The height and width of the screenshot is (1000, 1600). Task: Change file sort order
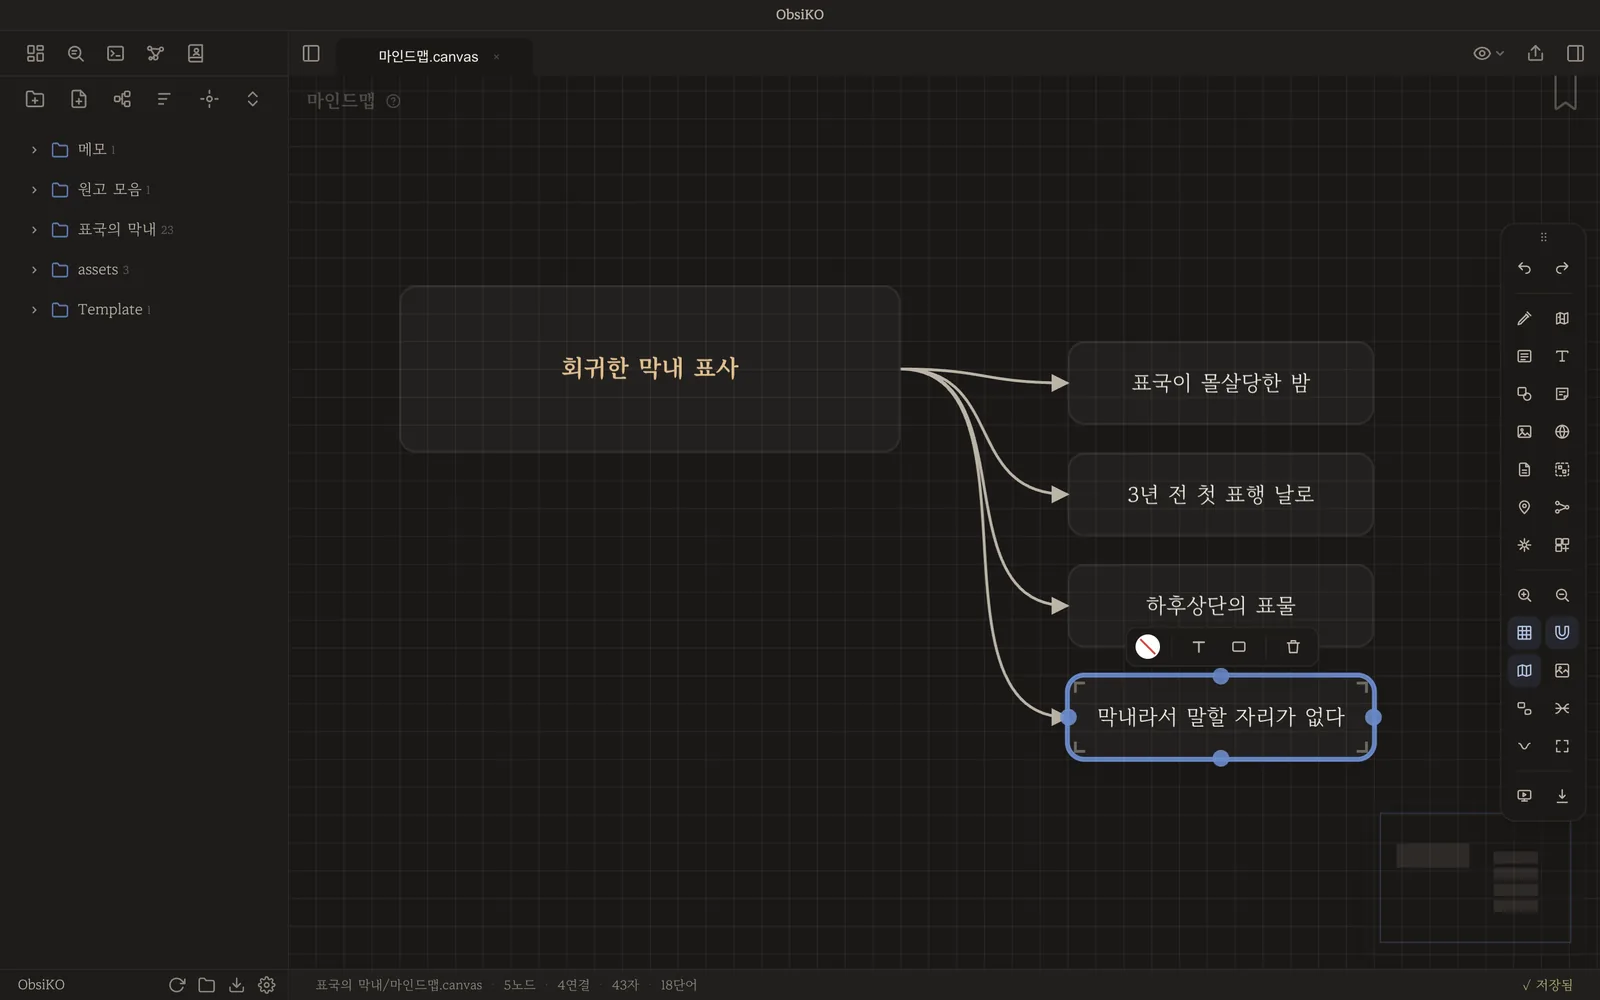pyautogui.click(x=164, y=99)
